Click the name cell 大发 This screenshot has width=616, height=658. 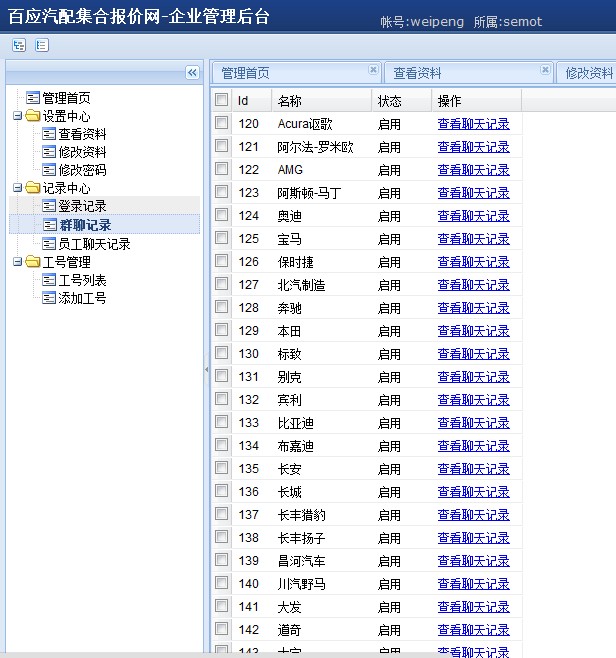point(289,607)
